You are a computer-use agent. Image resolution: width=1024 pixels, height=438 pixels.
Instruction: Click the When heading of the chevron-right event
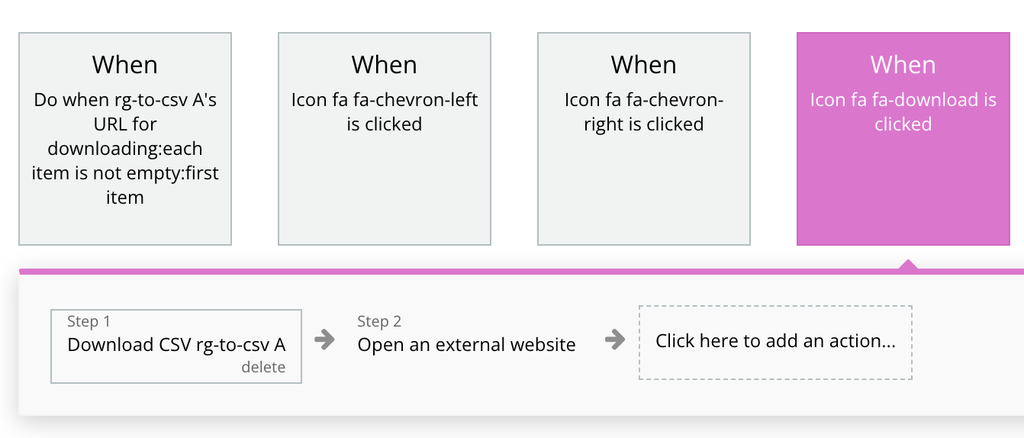coord(643,65)
